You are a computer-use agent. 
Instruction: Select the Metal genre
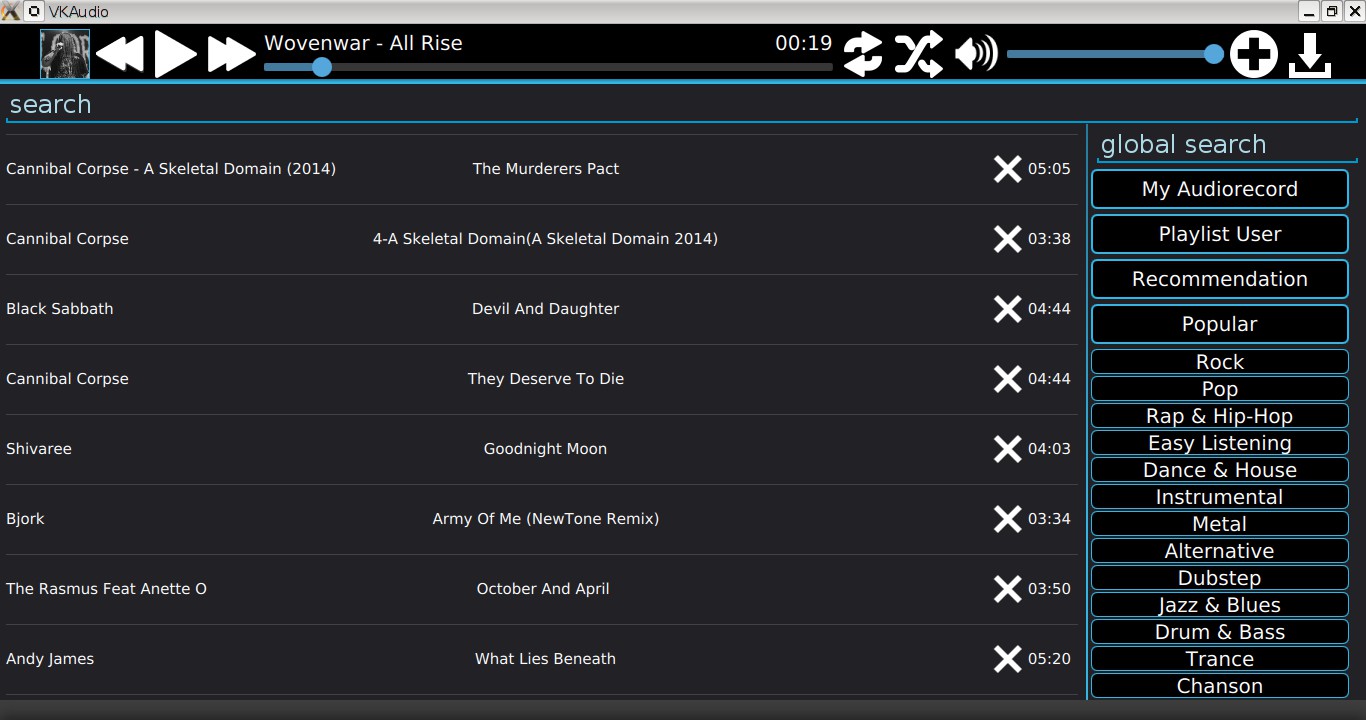coord(1219,524)
